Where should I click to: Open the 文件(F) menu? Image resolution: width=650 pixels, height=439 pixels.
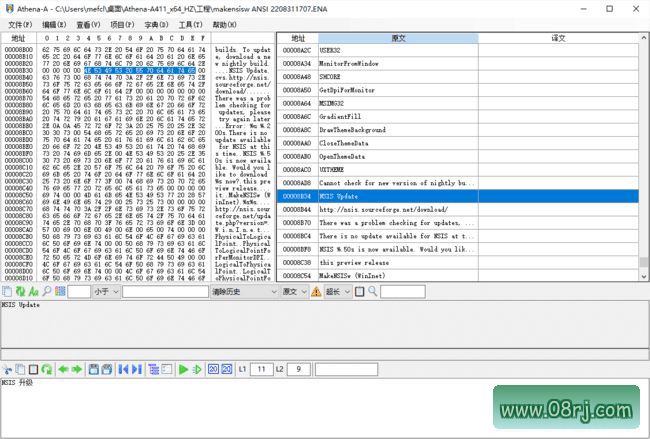(20, 25)
